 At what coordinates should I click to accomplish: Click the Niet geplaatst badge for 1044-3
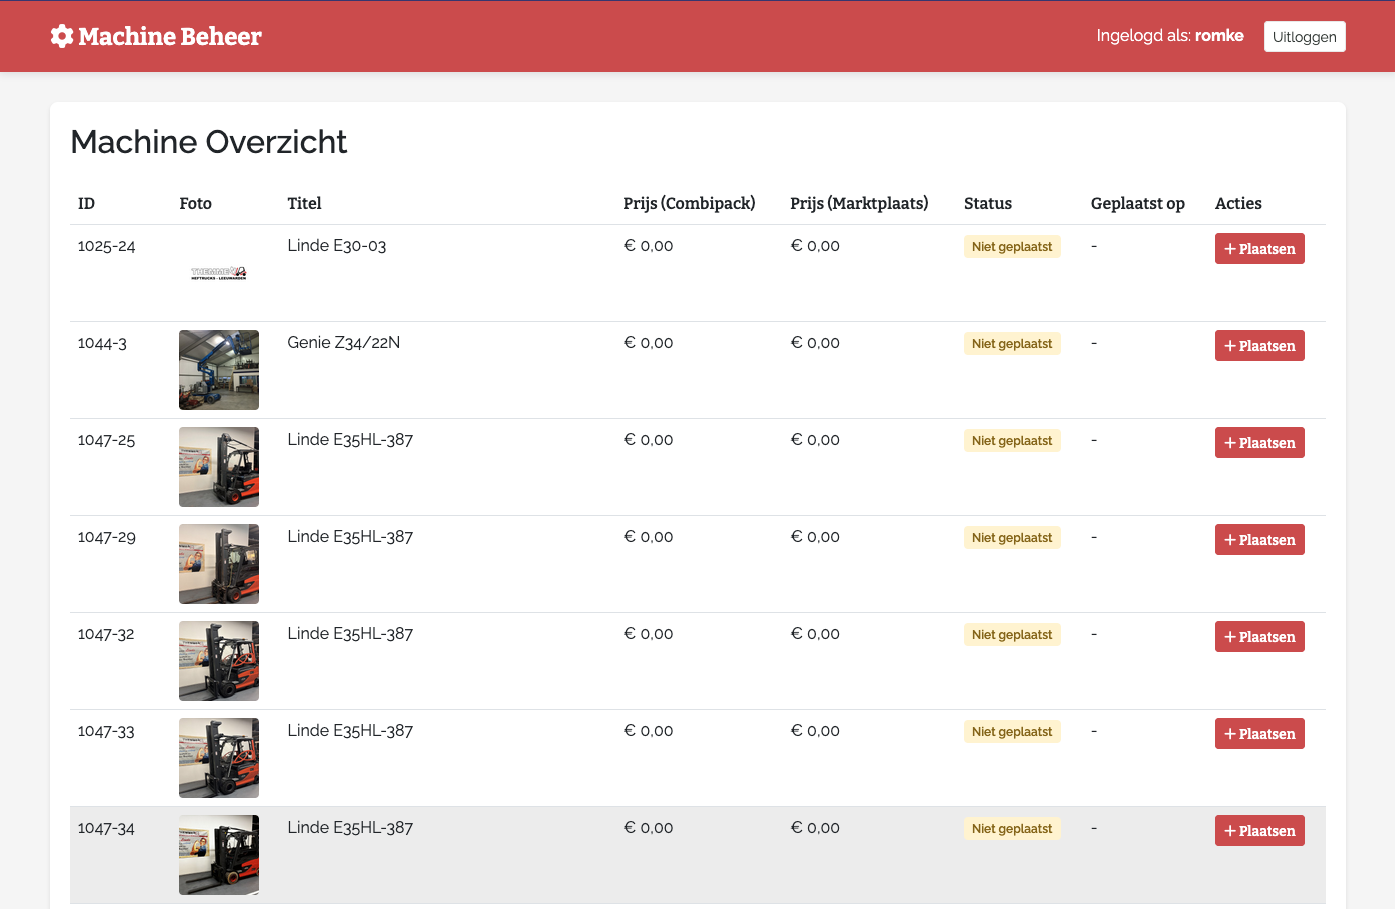click(x=1011, y=344)
